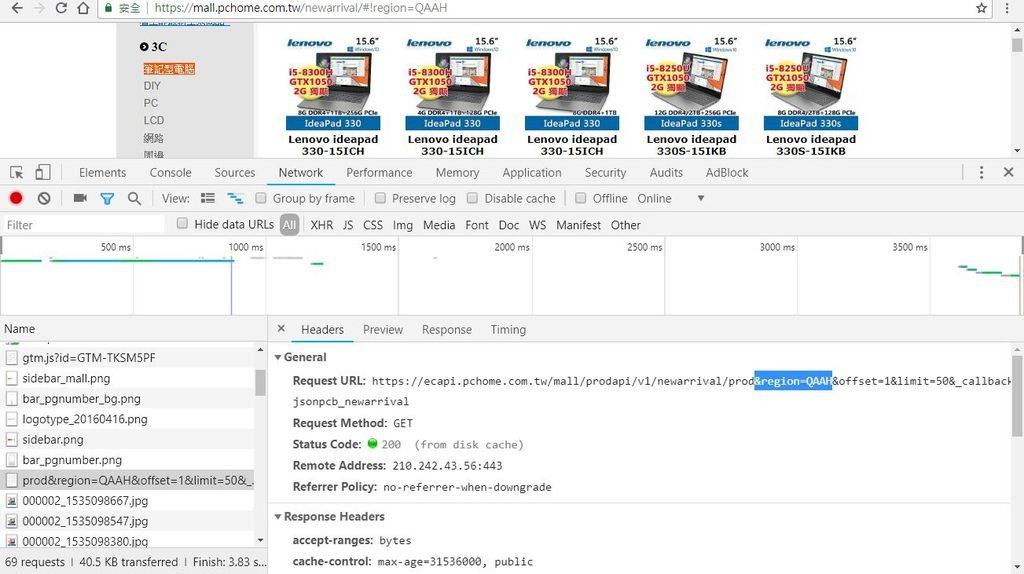Close the request details pane

(281, 328)
